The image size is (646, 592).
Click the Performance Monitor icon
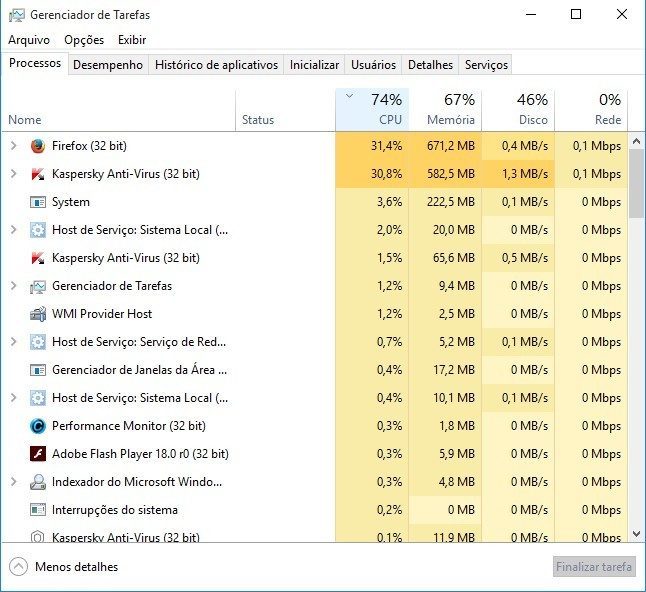[38, 426]
